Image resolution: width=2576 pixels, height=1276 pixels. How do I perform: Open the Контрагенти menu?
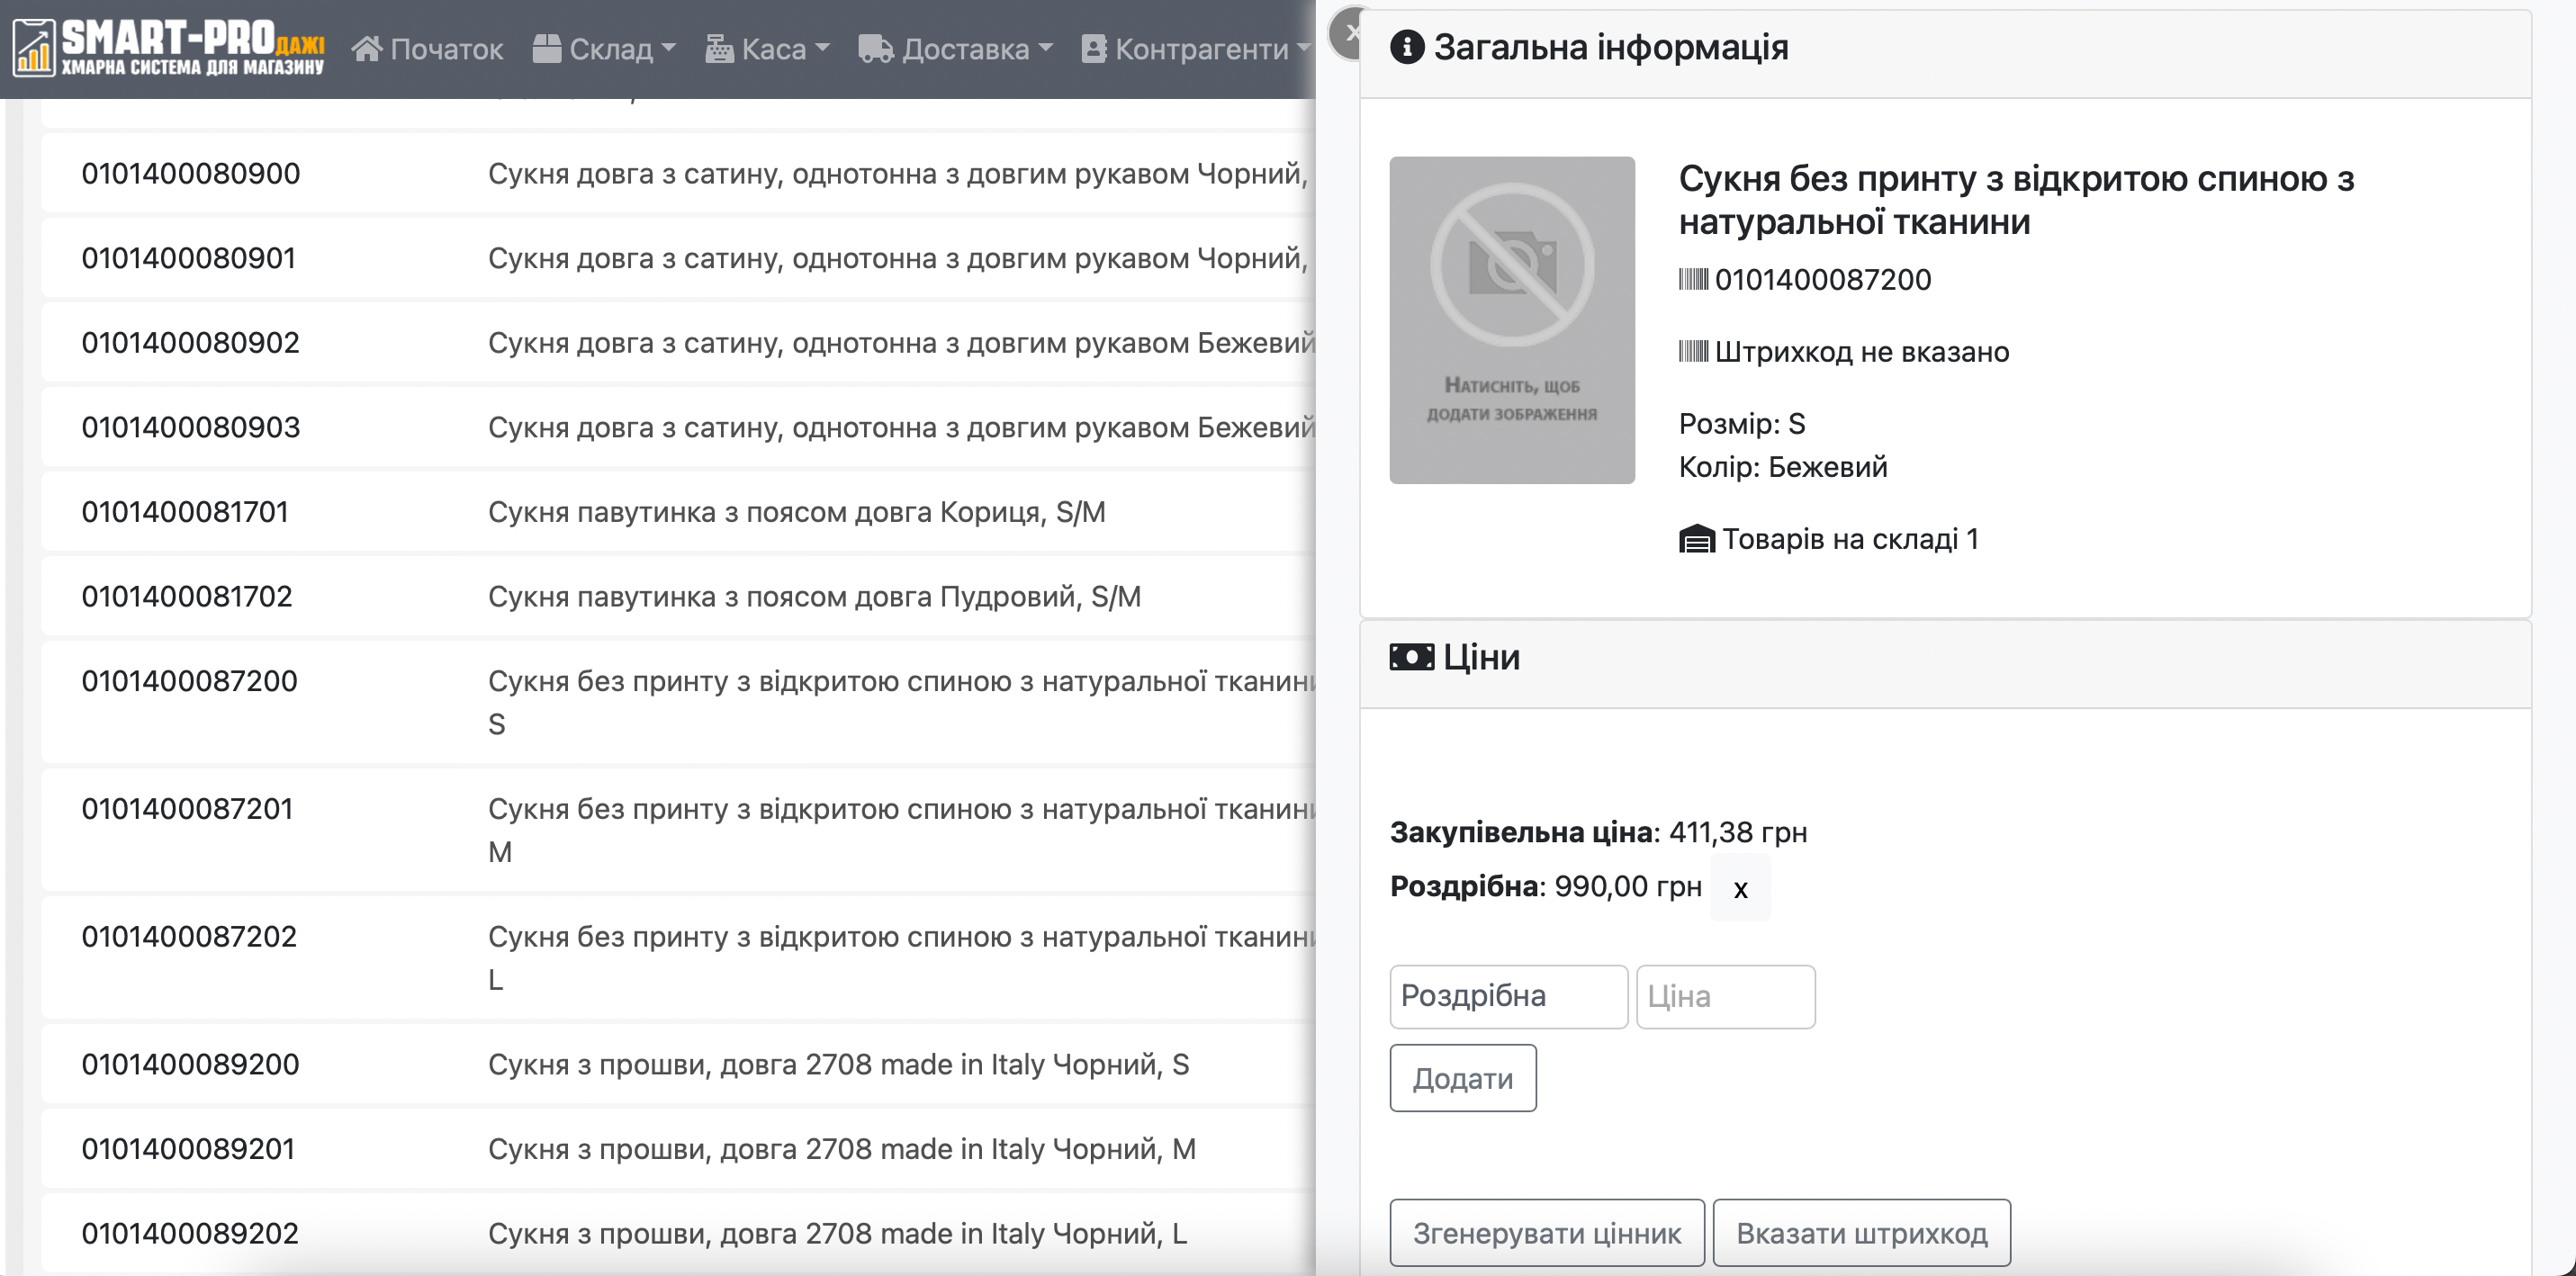click(1200, 49)
